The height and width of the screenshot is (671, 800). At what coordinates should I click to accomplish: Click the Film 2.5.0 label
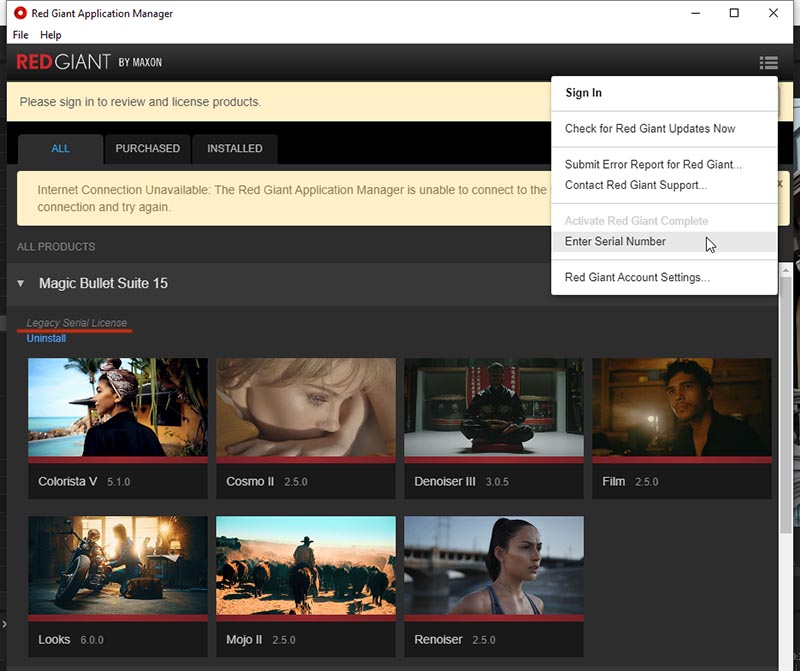[630, 482]
